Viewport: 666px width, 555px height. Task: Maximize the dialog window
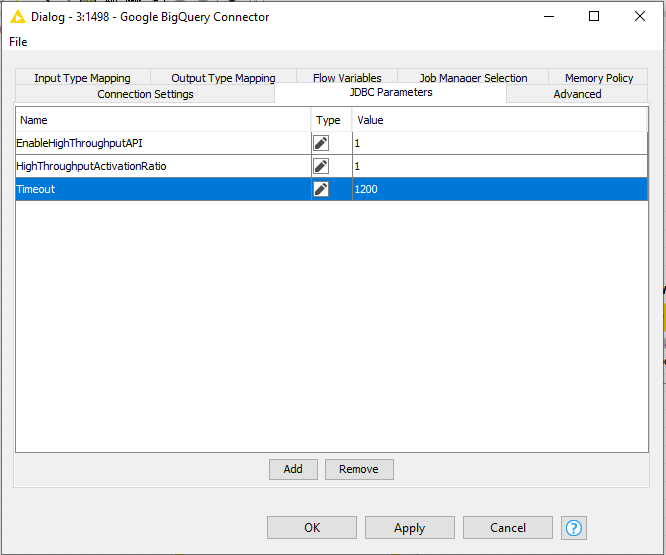click(x=594, y=17)
